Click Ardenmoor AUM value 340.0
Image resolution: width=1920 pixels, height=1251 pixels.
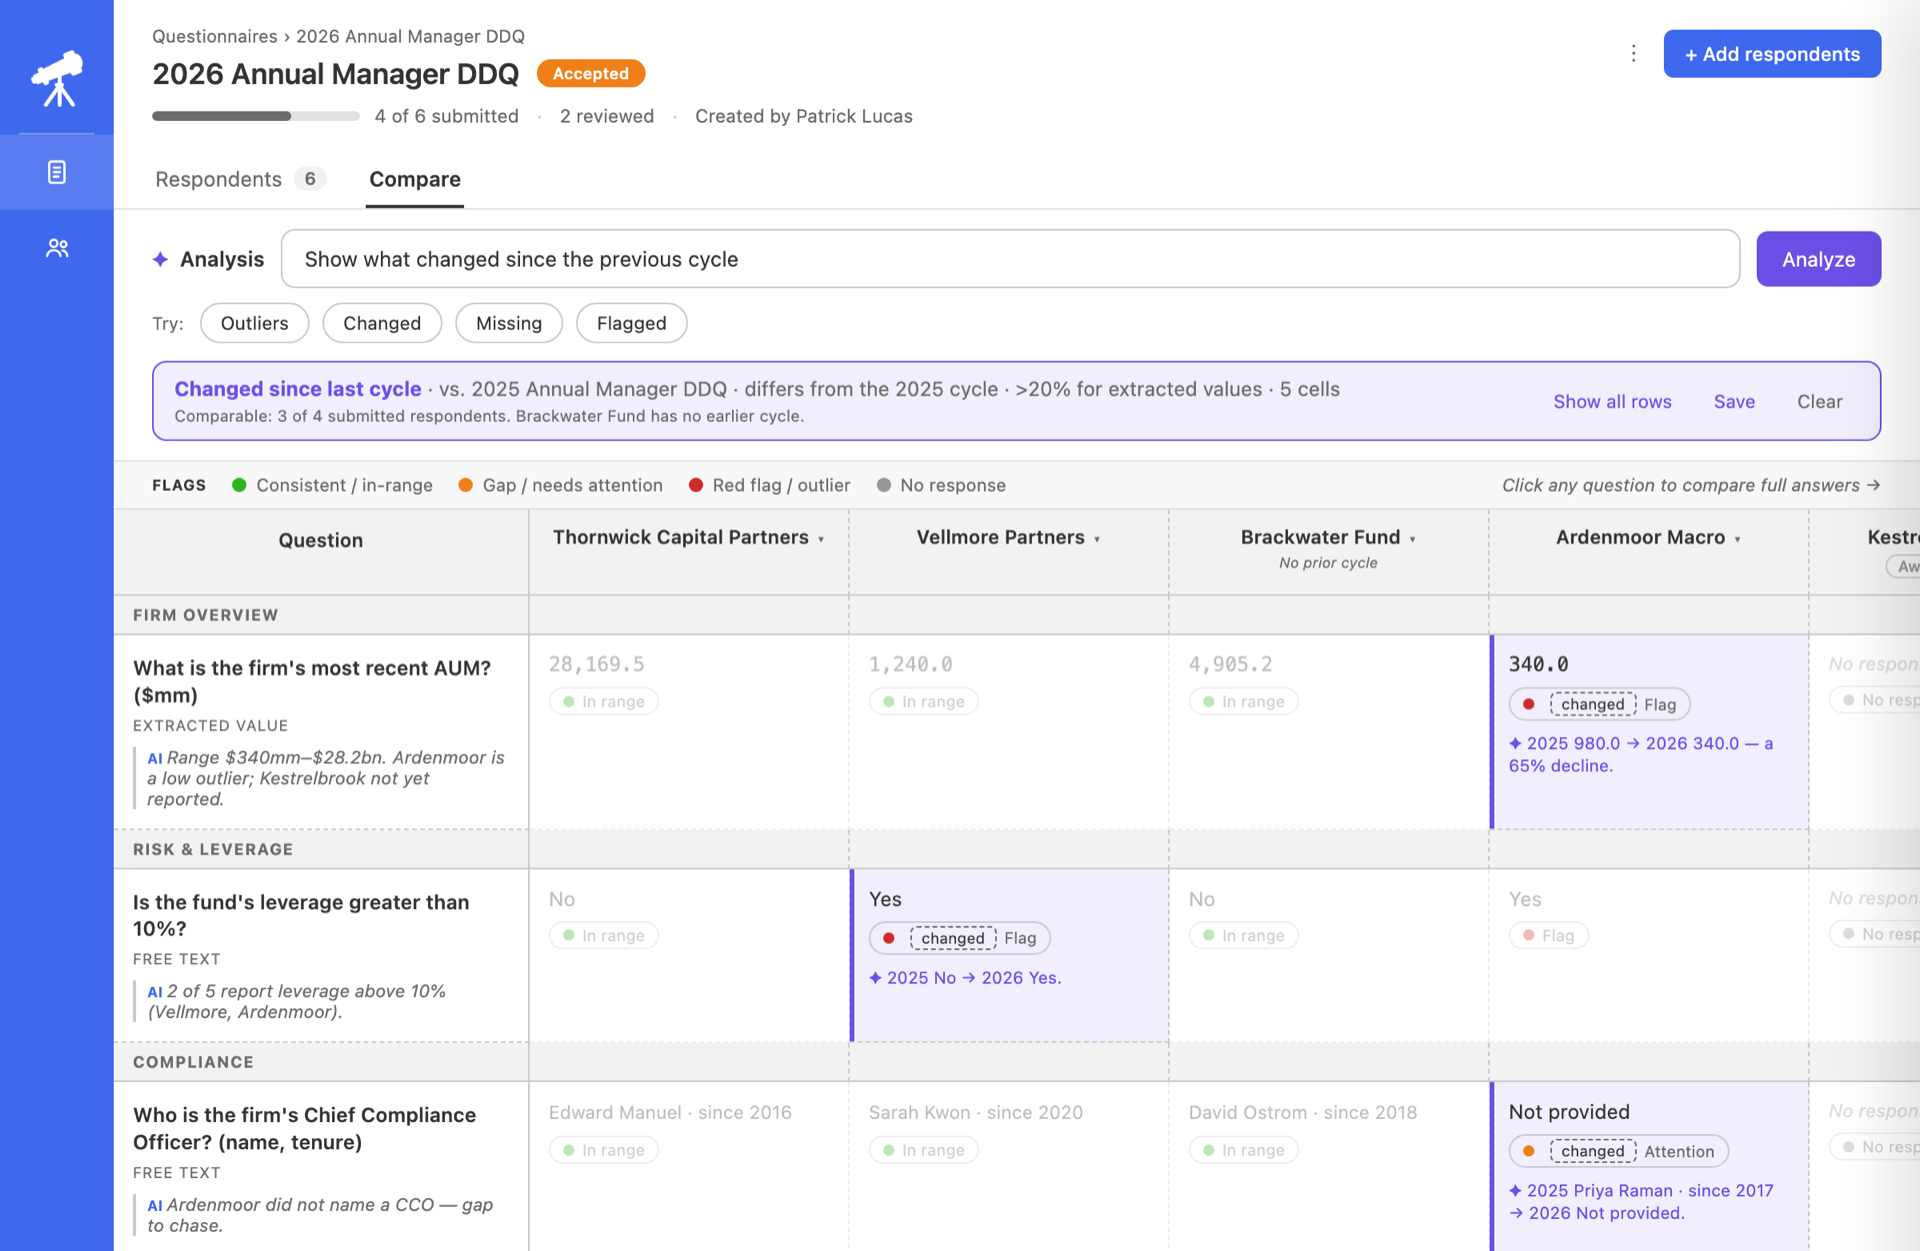tap(1538, 664)
